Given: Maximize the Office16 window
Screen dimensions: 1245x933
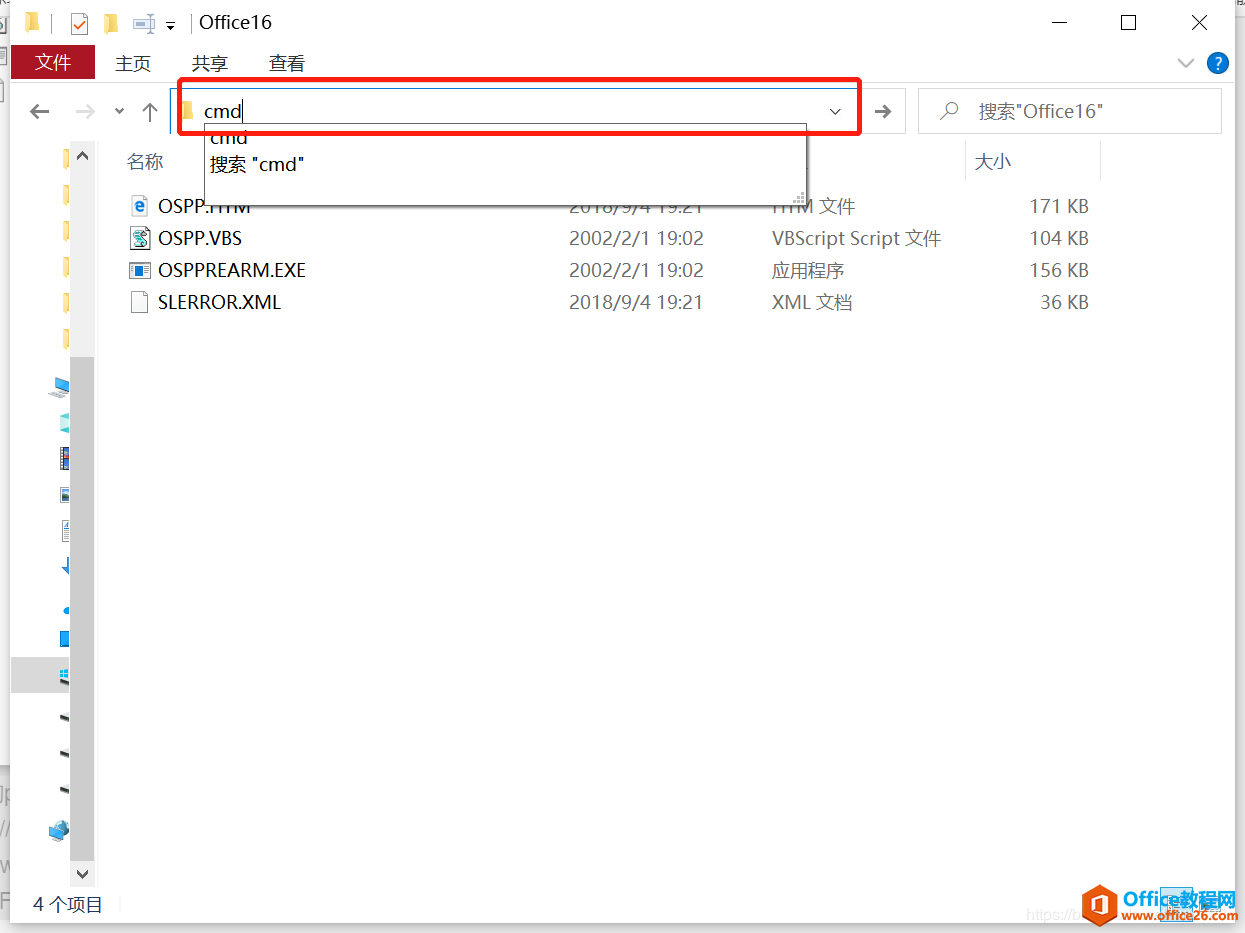Looking at the screenshot, I should [x=1128, y=22].
